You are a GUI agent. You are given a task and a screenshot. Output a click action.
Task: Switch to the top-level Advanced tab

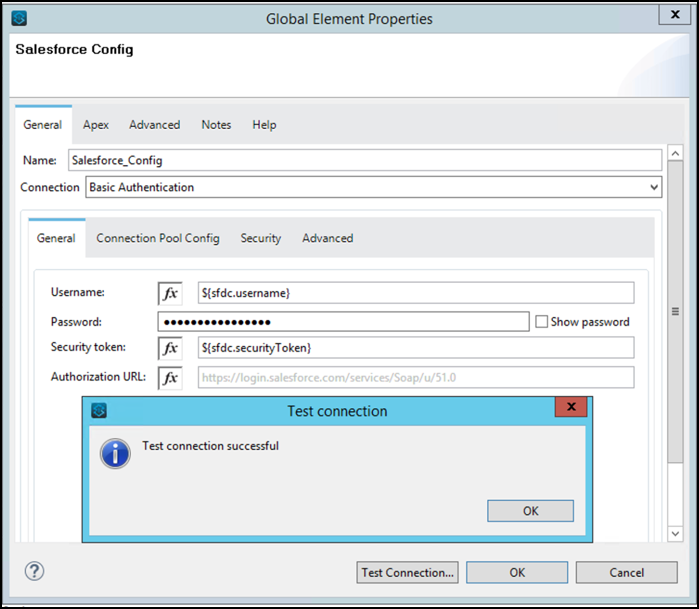(155, 125)
